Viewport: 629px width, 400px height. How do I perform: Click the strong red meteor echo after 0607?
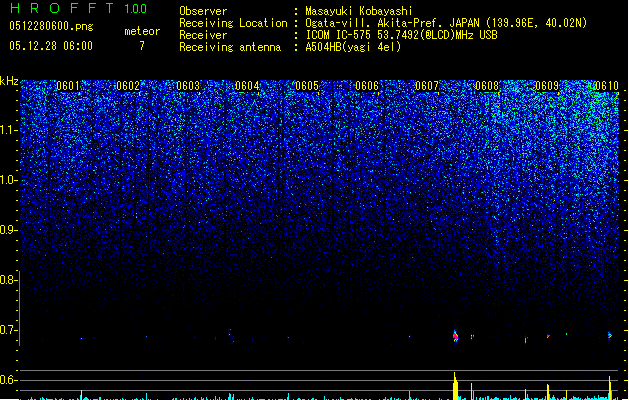(x=455, y=336)
